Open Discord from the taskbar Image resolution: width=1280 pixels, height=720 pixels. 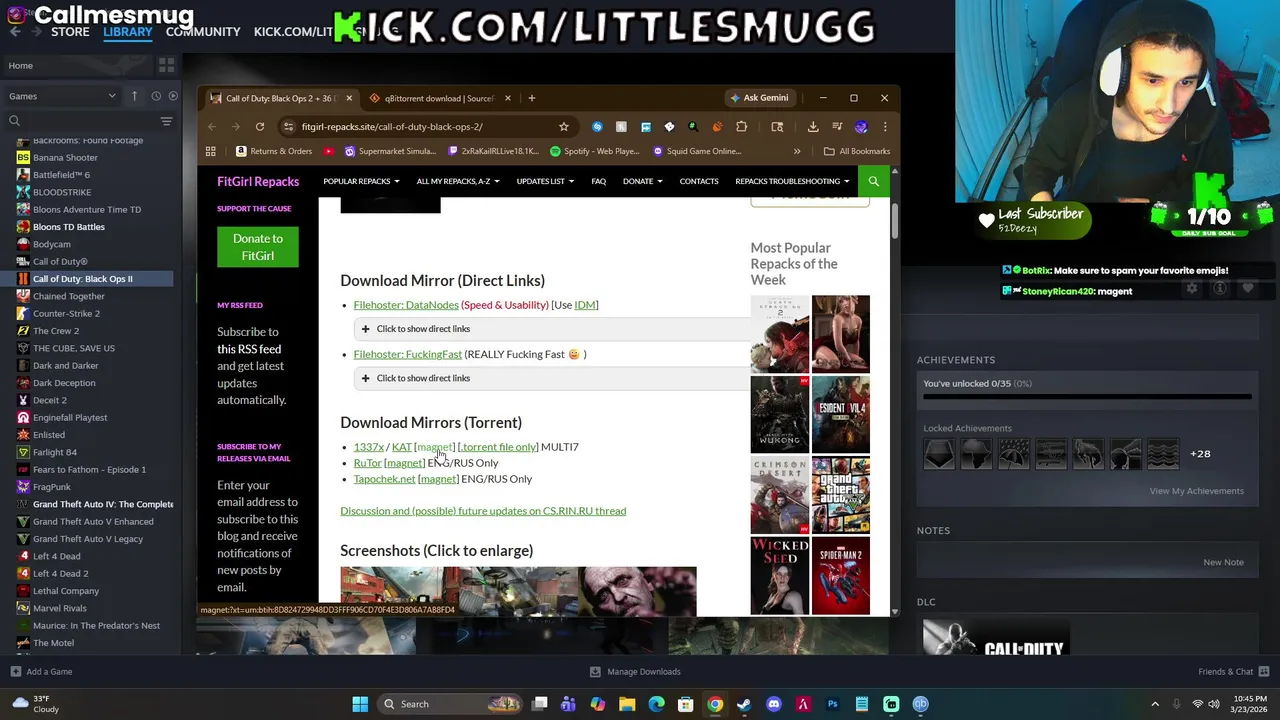coord(774,704)
